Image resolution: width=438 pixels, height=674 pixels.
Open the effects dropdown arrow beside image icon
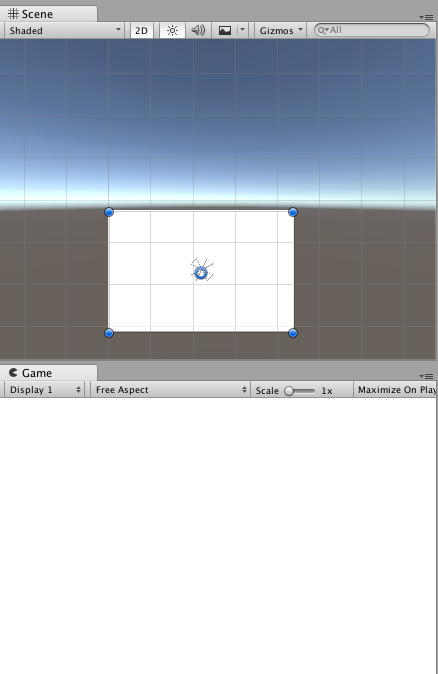tap(242, 31)
